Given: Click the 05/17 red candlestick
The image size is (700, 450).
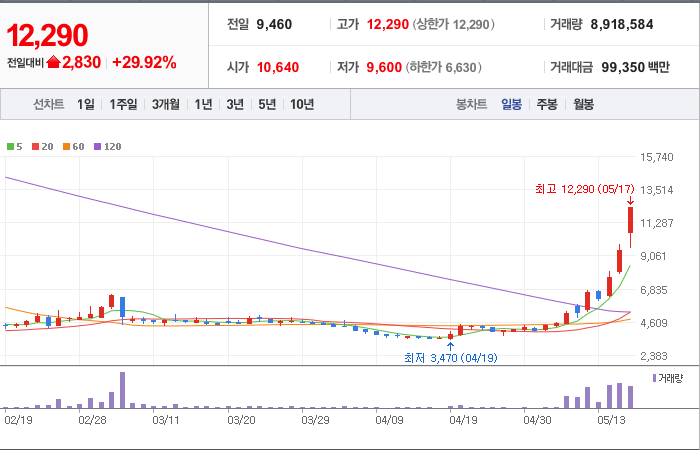Looking at the screenshot, I should 631,220.
